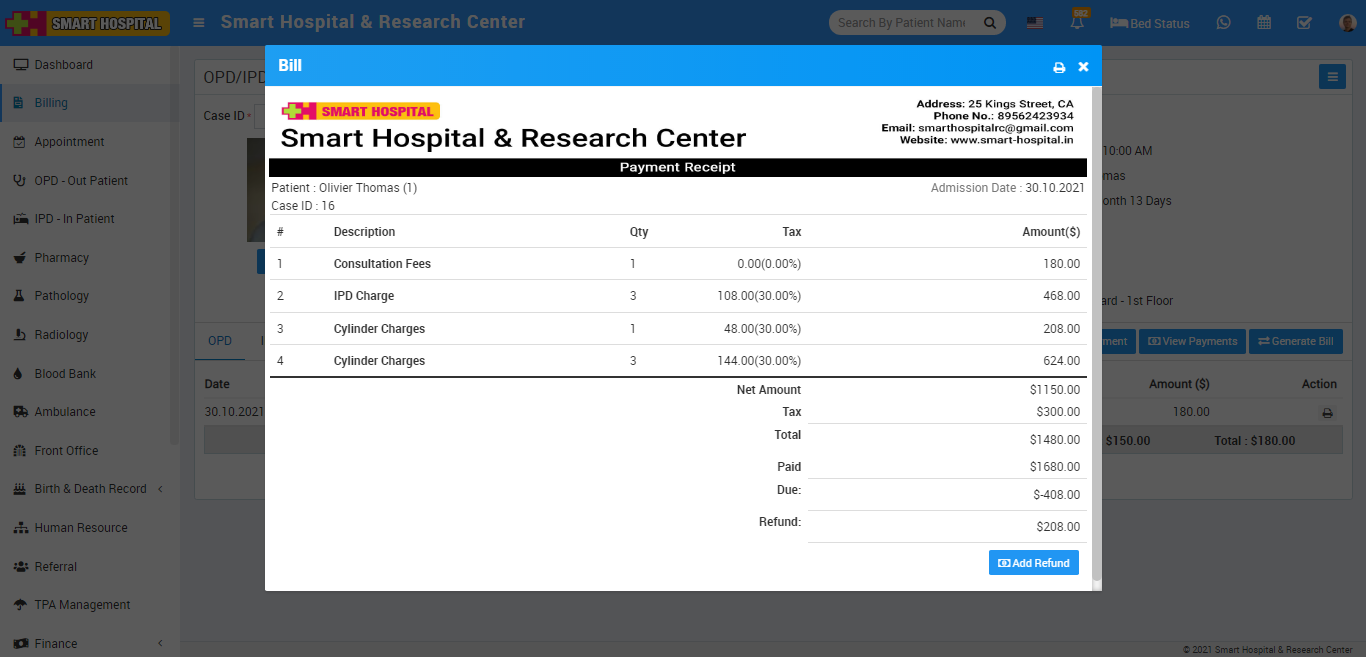The height and width of the screenshot is (657, 1366).
Task: Click the OPD stethoscope icon
Action: [19, 181]
